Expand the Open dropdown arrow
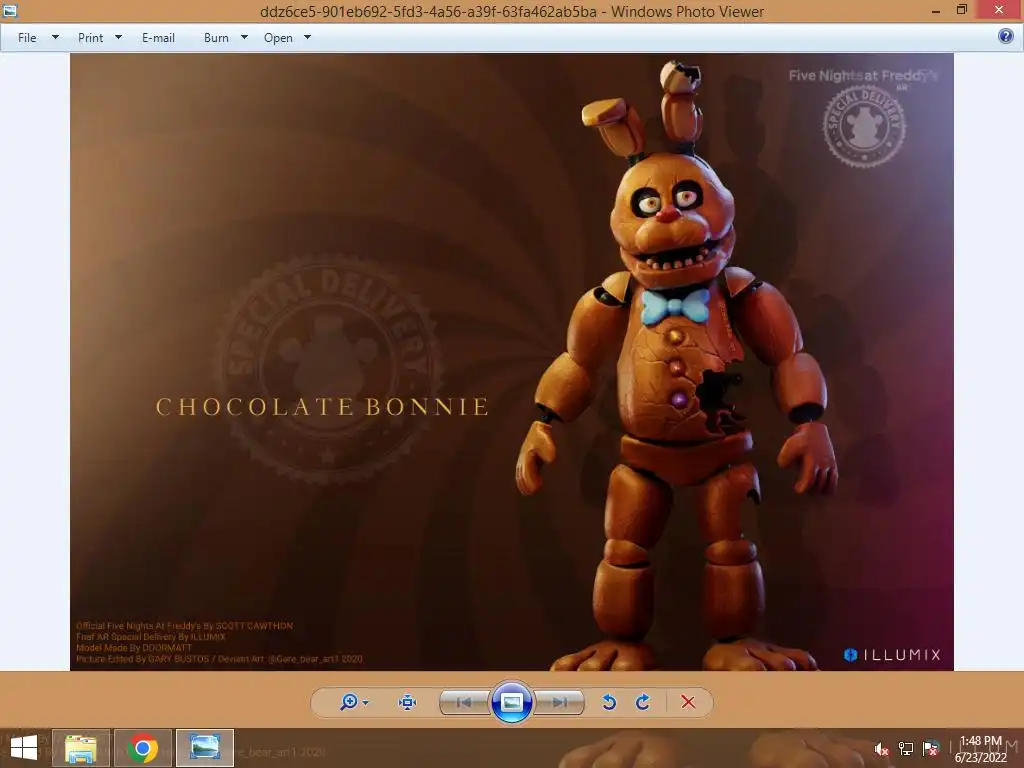1024x768 pixels. [308, 37]
